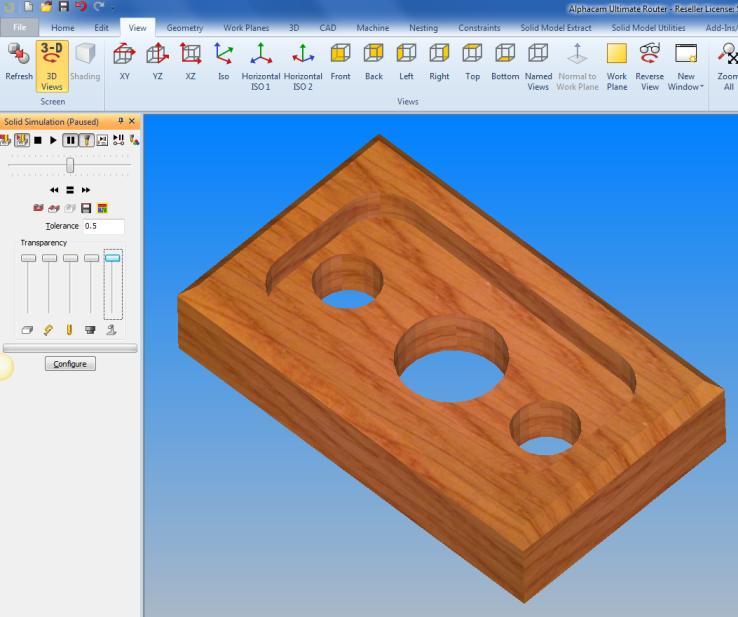Screen dimensions: 738x617
Task: Switch to the Edit ribbon tab
Action: pos(101,28)
